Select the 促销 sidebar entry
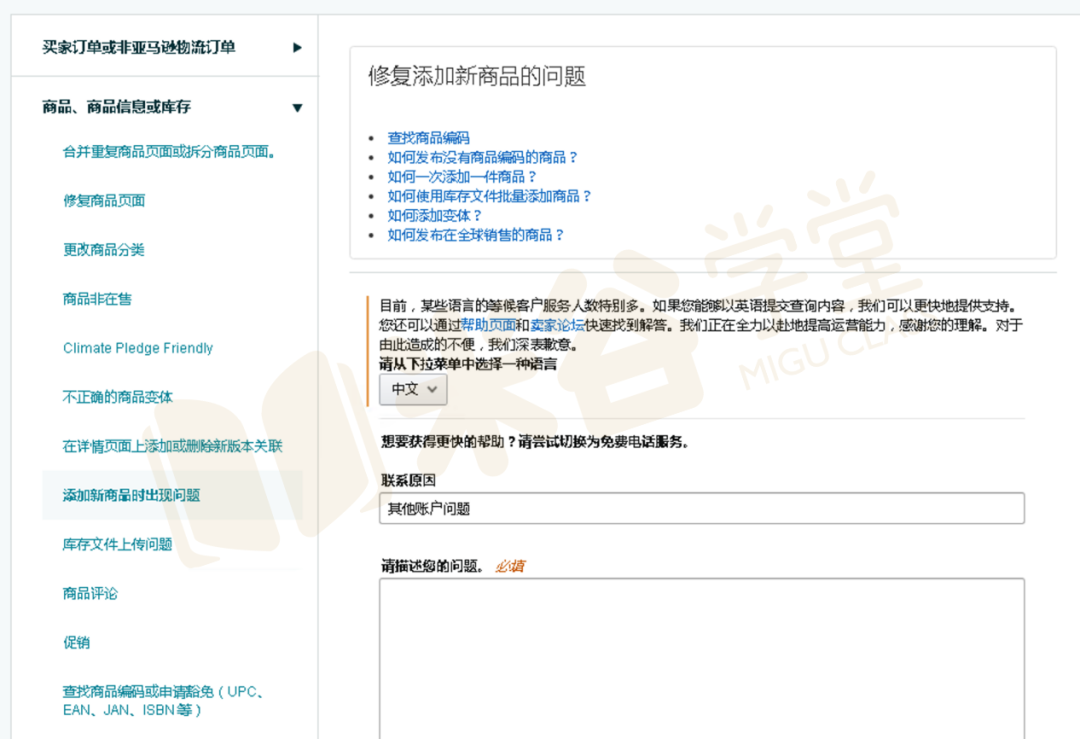The width and height of the screenshot is (1080, 739). (76, 643)
